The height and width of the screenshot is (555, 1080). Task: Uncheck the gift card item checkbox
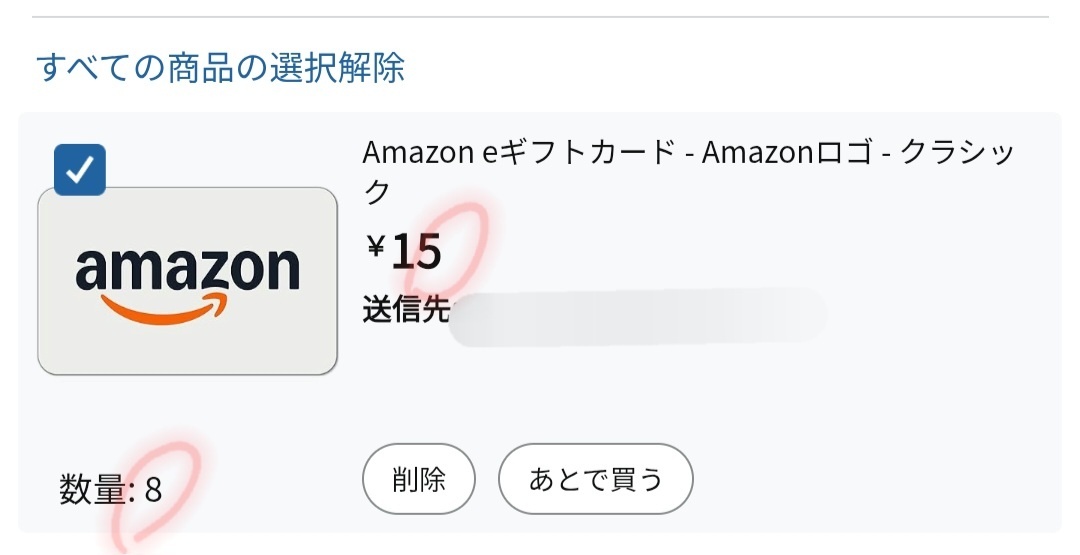click(x=80, y=169)
